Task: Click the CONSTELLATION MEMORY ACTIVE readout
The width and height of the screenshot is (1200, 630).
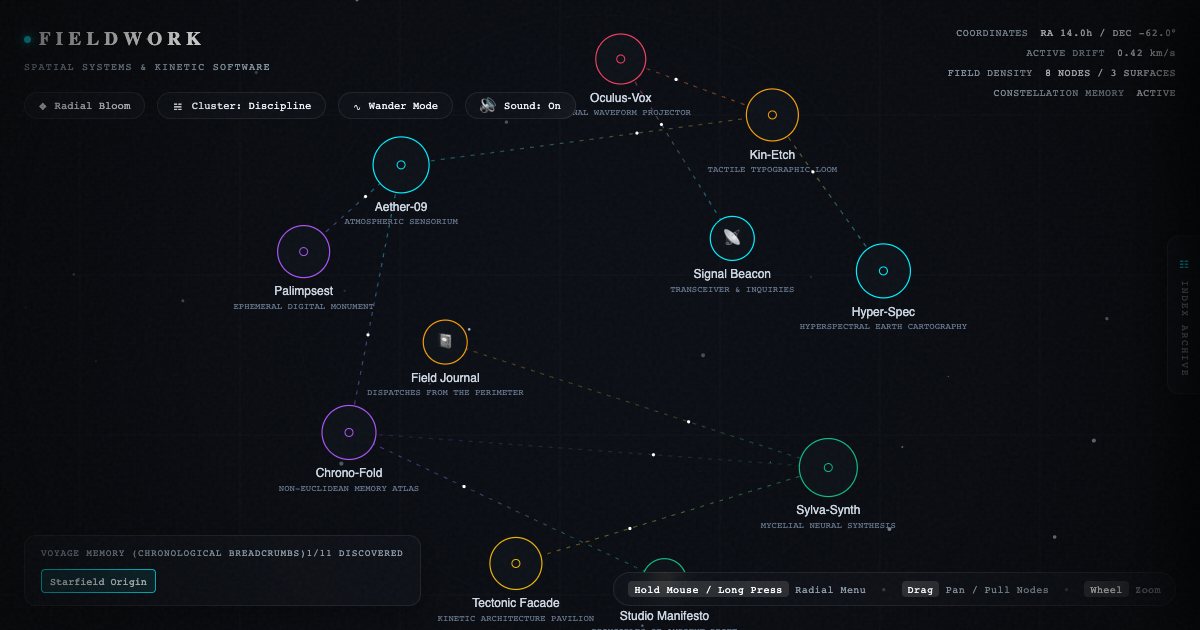Action: (1084, 93)
